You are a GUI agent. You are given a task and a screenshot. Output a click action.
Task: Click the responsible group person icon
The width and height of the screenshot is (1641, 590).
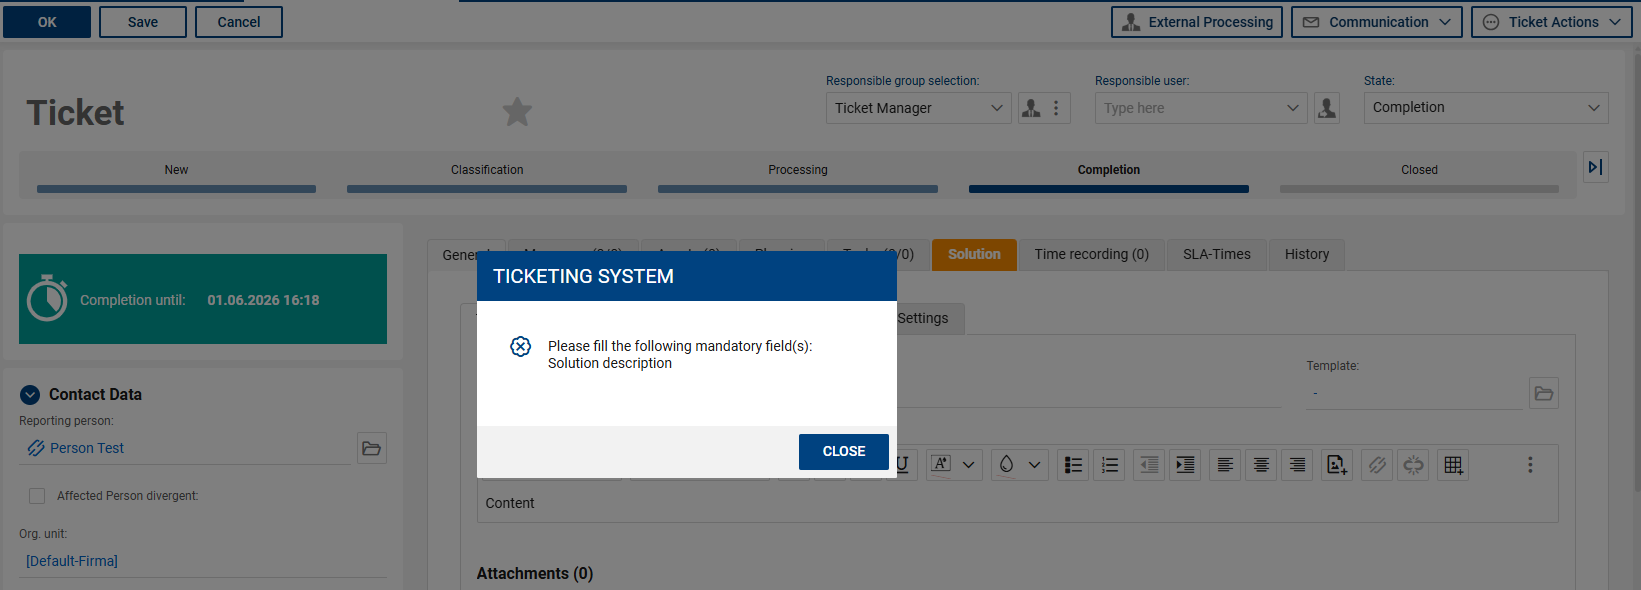[x=1031, y=108]
